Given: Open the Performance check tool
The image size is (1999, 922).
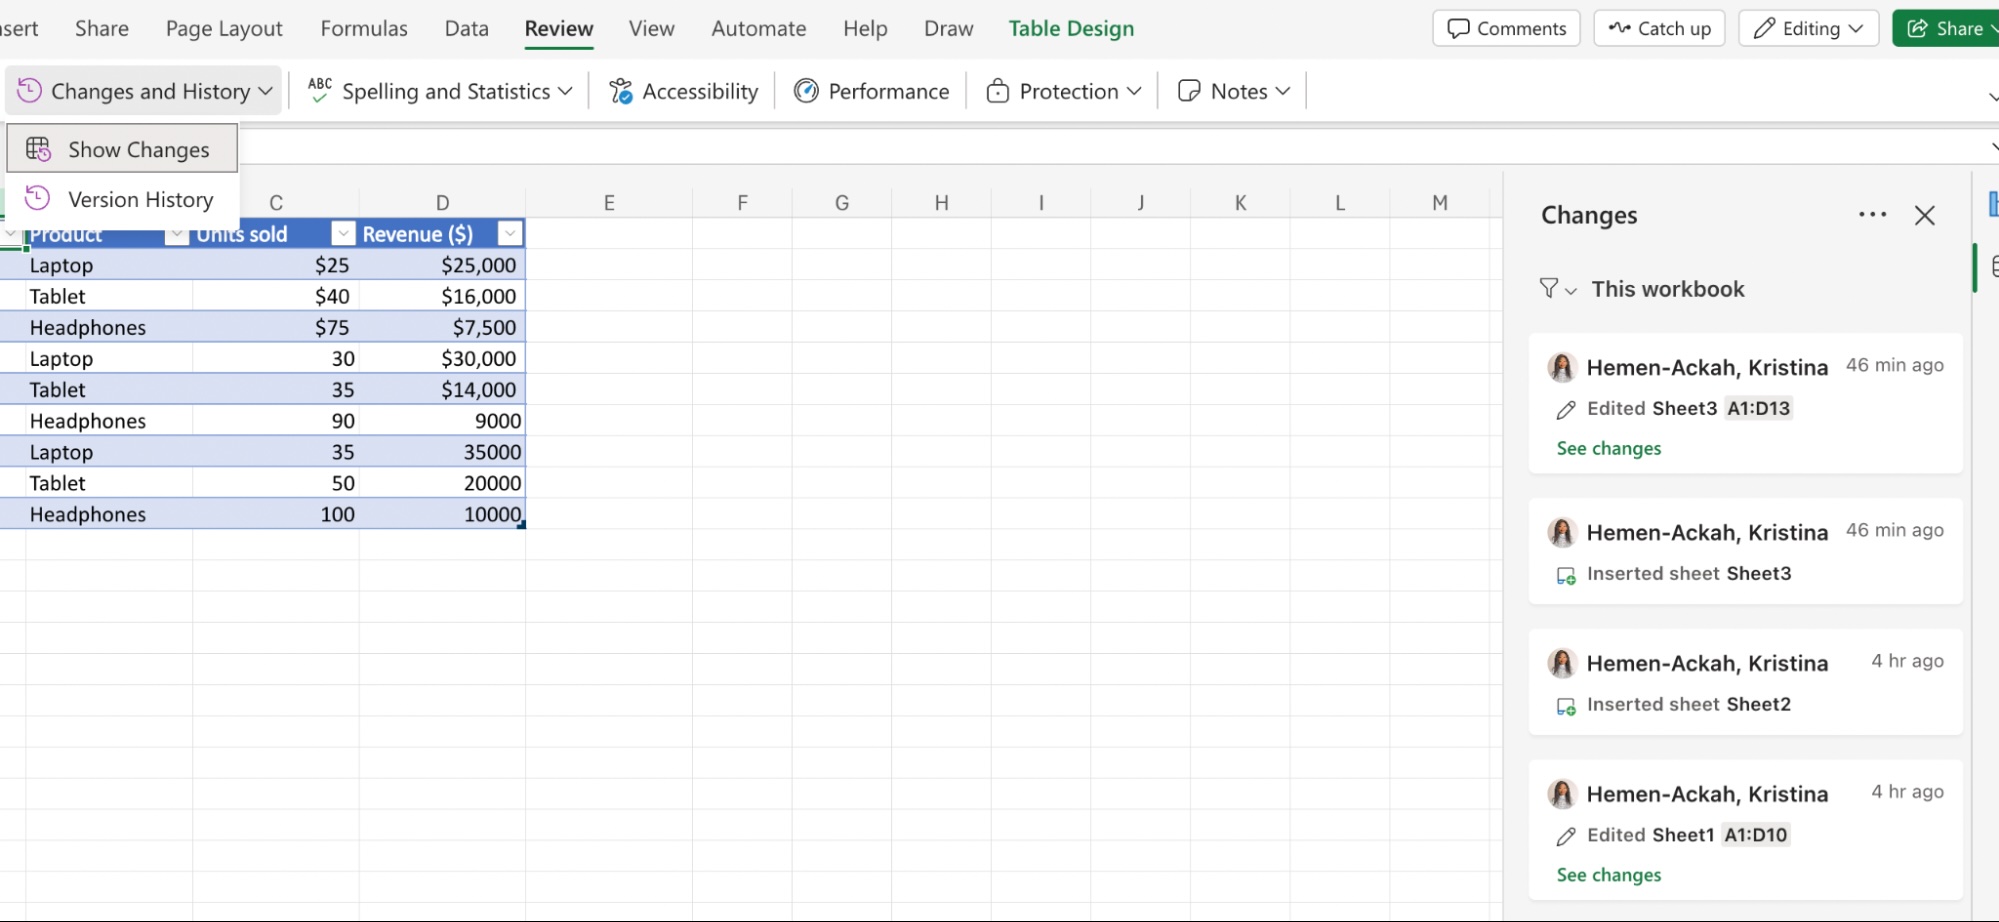Looking at the screenshot, I should click(872, 91).
